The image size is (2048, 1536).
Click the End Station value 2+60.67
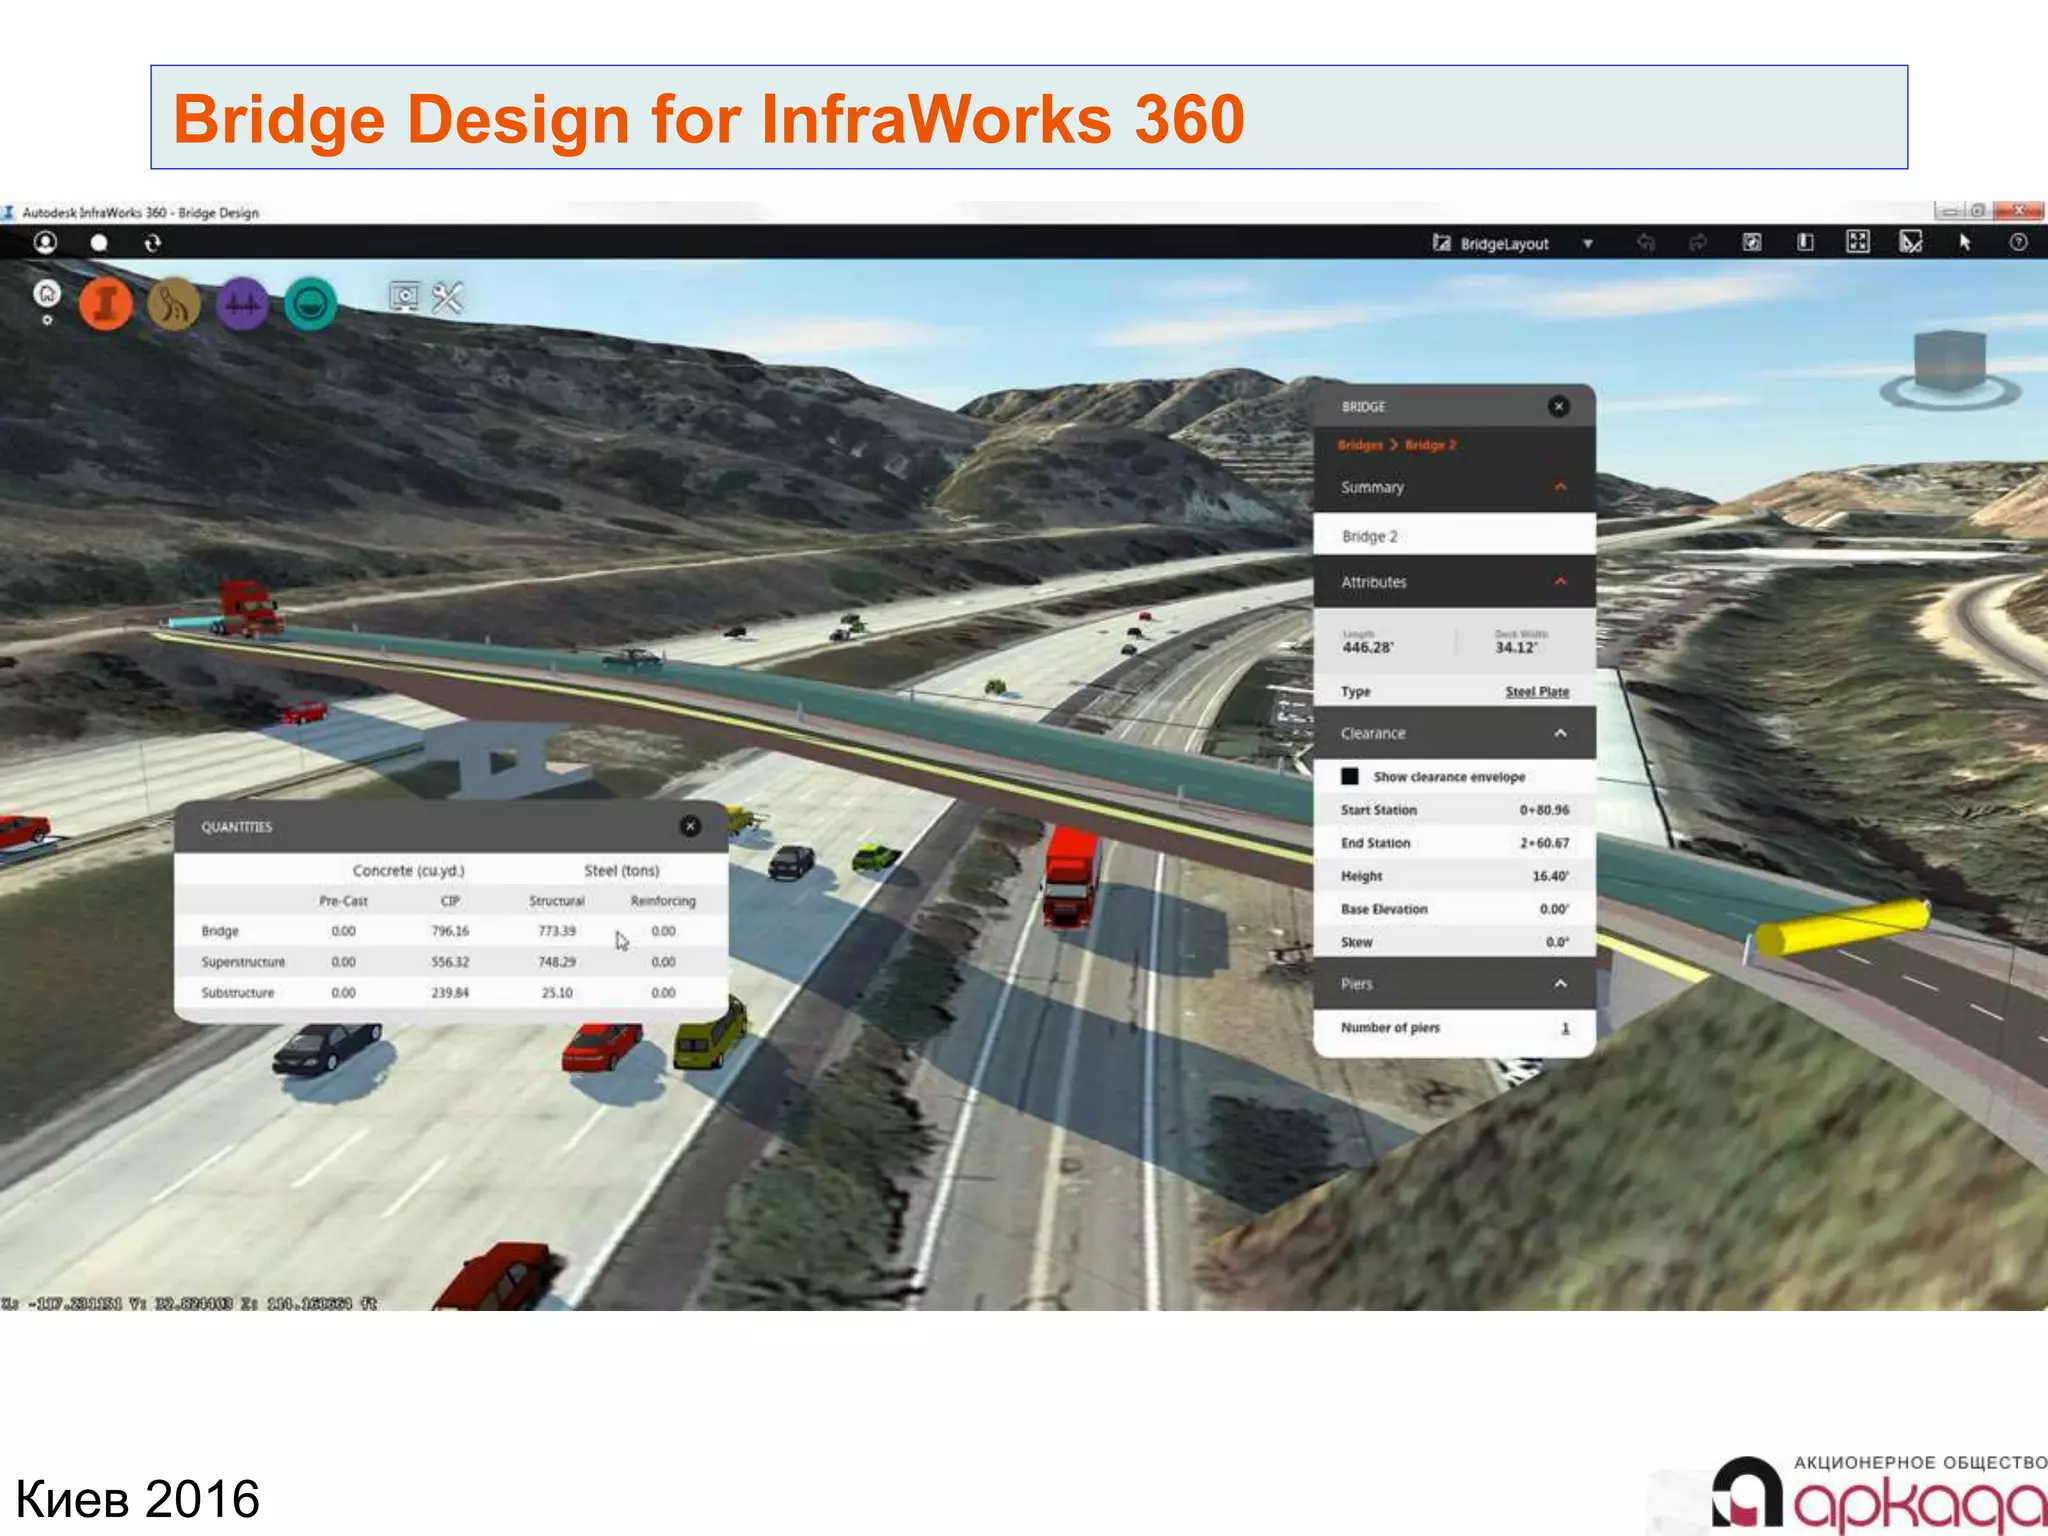click(x=1544, y=843)
